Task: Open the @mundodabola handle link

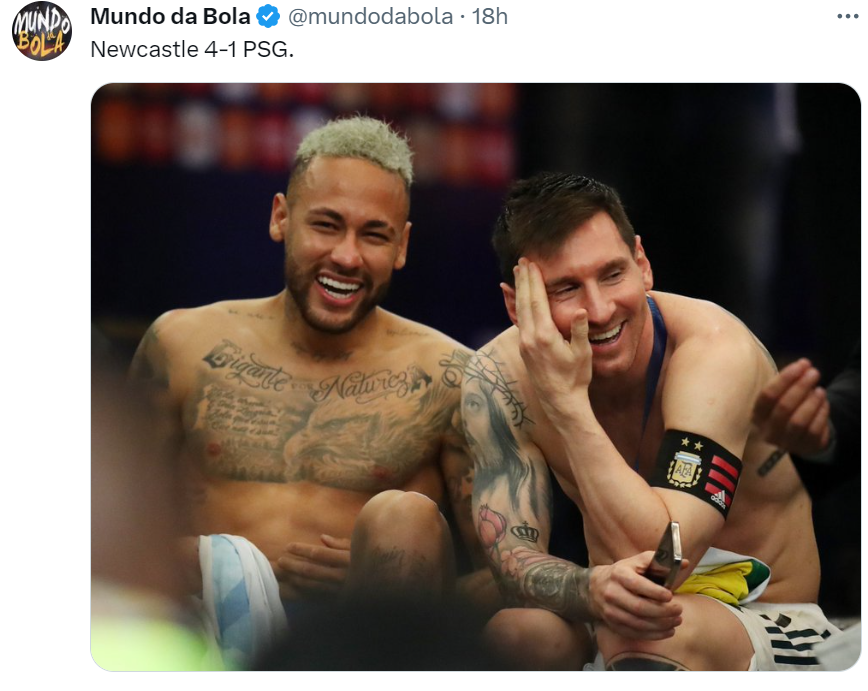Action: [x=370, y=17]
